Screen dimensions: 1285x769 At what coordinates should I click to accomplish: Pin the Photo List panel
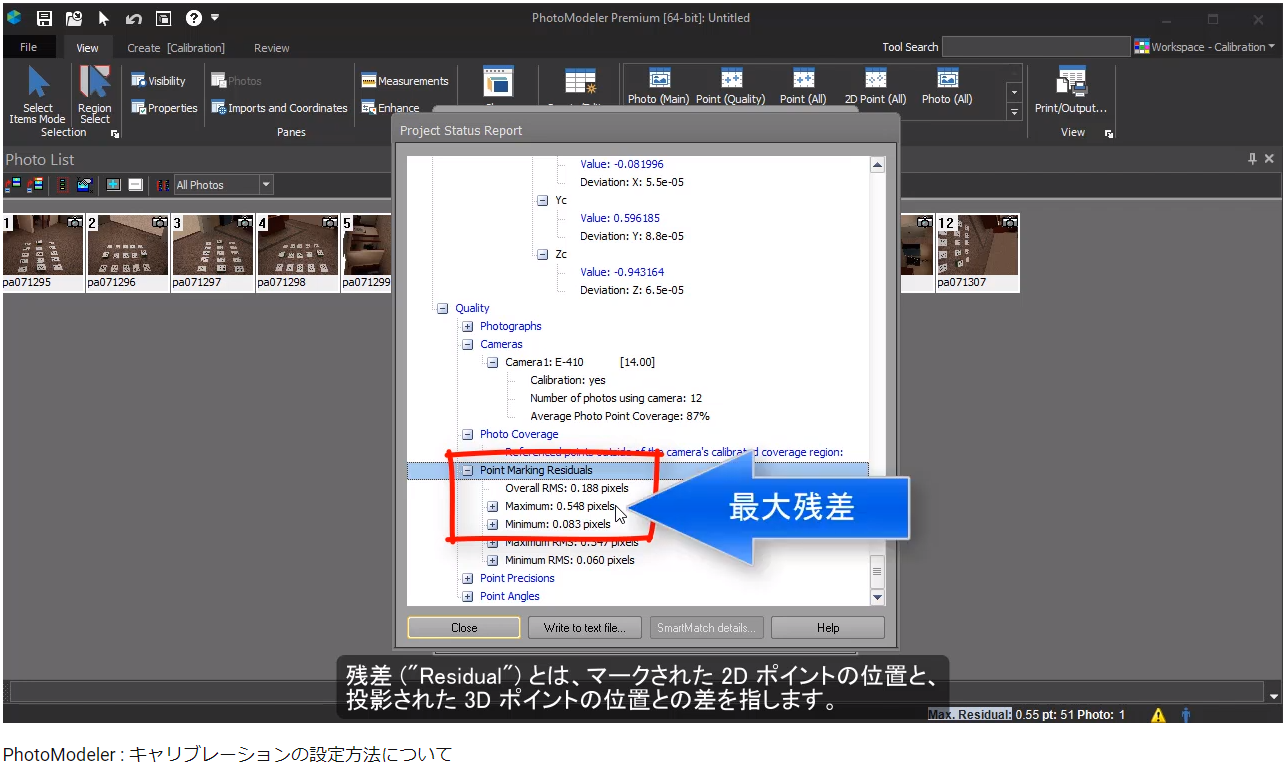[1252, 159]
